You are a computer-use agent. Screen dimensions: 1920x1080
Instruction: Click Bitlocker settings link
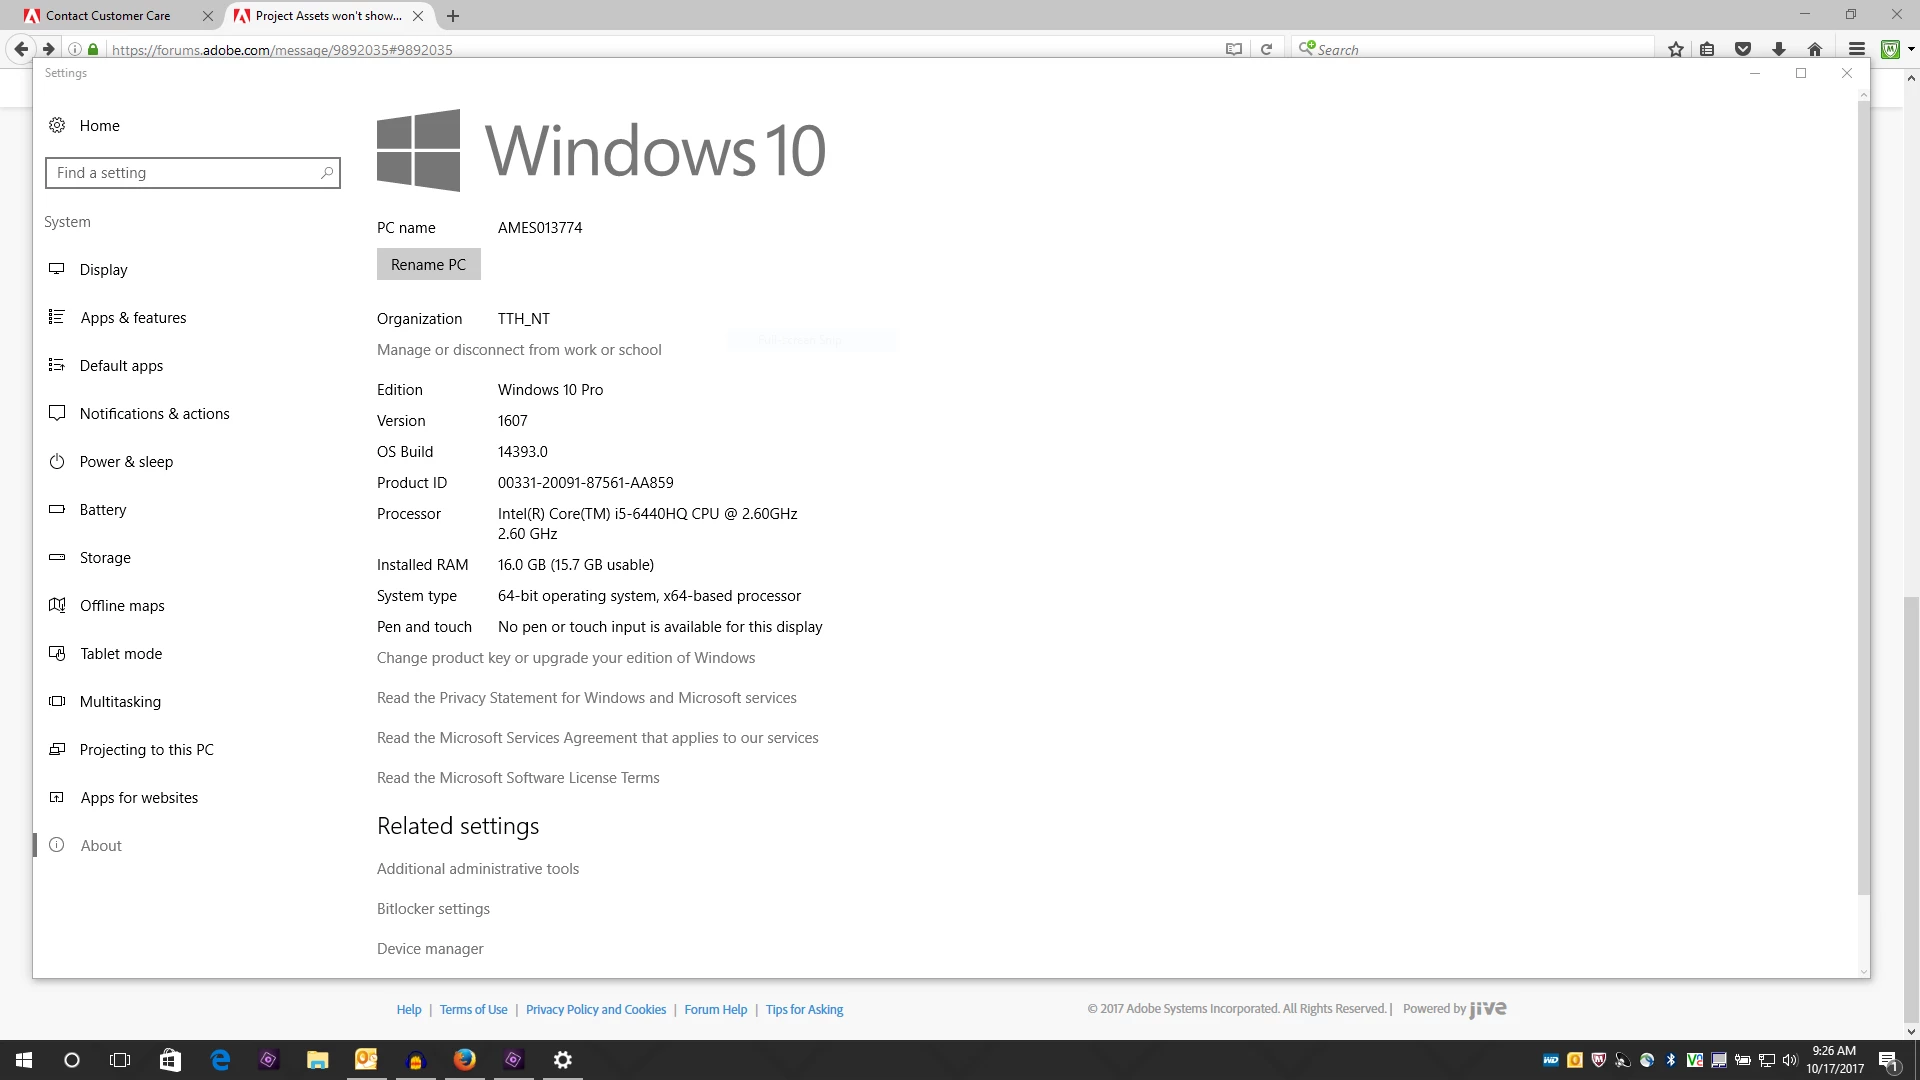[x=433, y=909]
